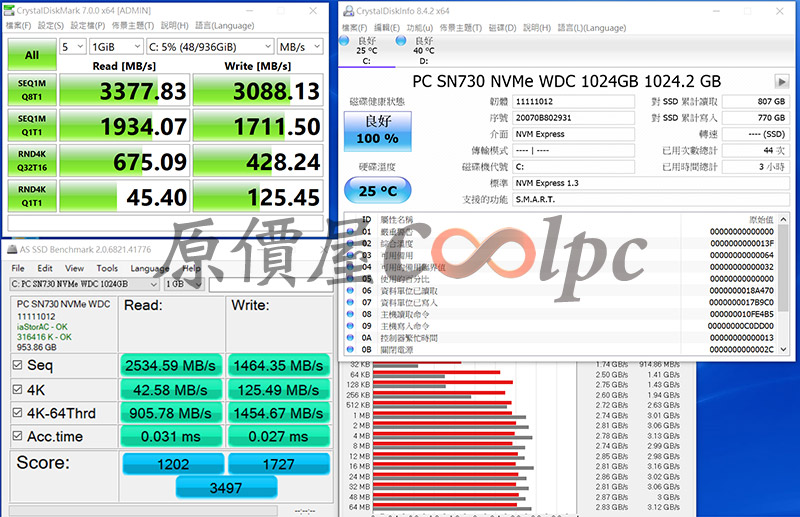Open the drive dropdown C: 5% (48/936GiB)

click(x=210, y=47)
